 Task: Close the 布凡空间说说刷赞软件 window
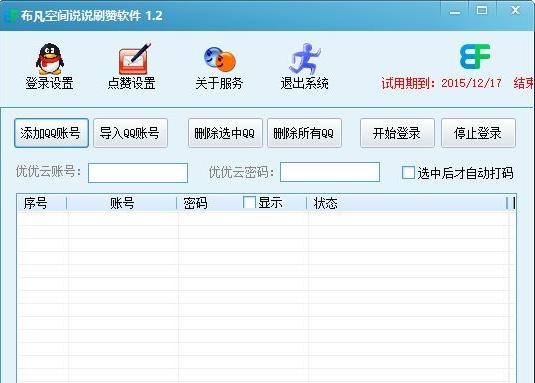[515, 11]
